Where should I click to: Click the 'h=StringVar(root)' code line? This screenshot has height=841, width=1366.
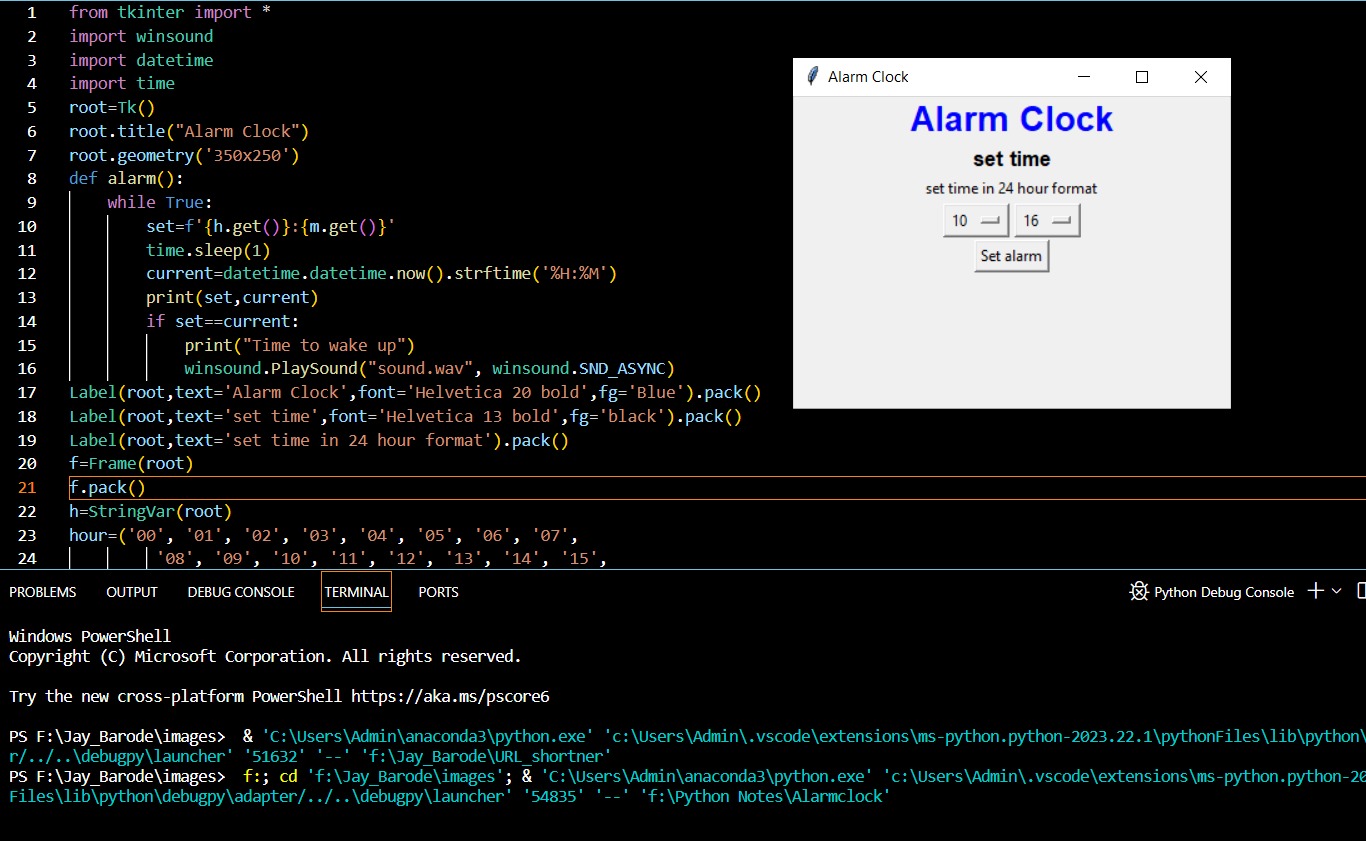coord(150,511)
